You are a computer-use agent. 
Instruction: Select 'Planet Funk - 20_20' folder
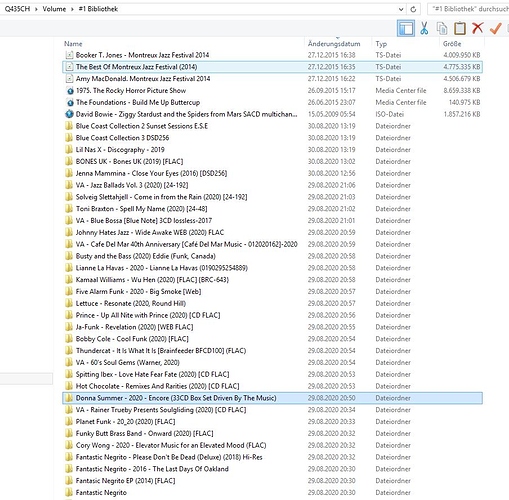(x=125, y=422)
